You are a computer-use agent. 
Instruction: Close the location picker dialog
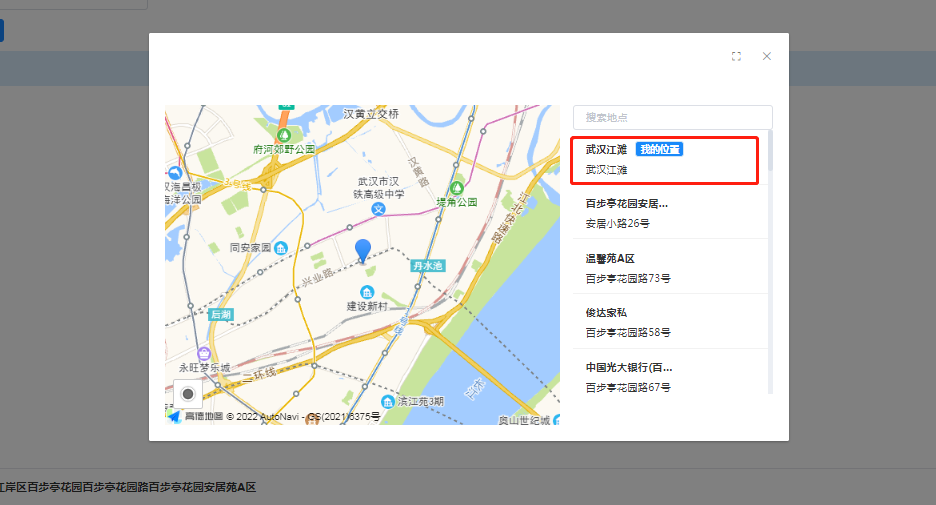(x=767, y=57)
